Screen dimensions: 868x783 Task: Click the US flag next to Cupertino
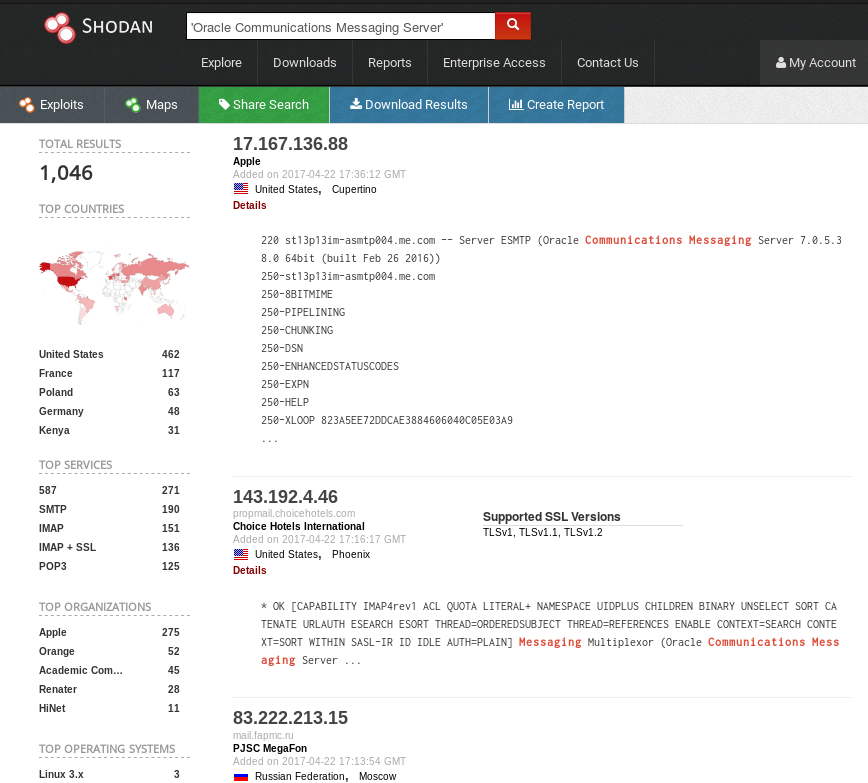pos(241,189)
